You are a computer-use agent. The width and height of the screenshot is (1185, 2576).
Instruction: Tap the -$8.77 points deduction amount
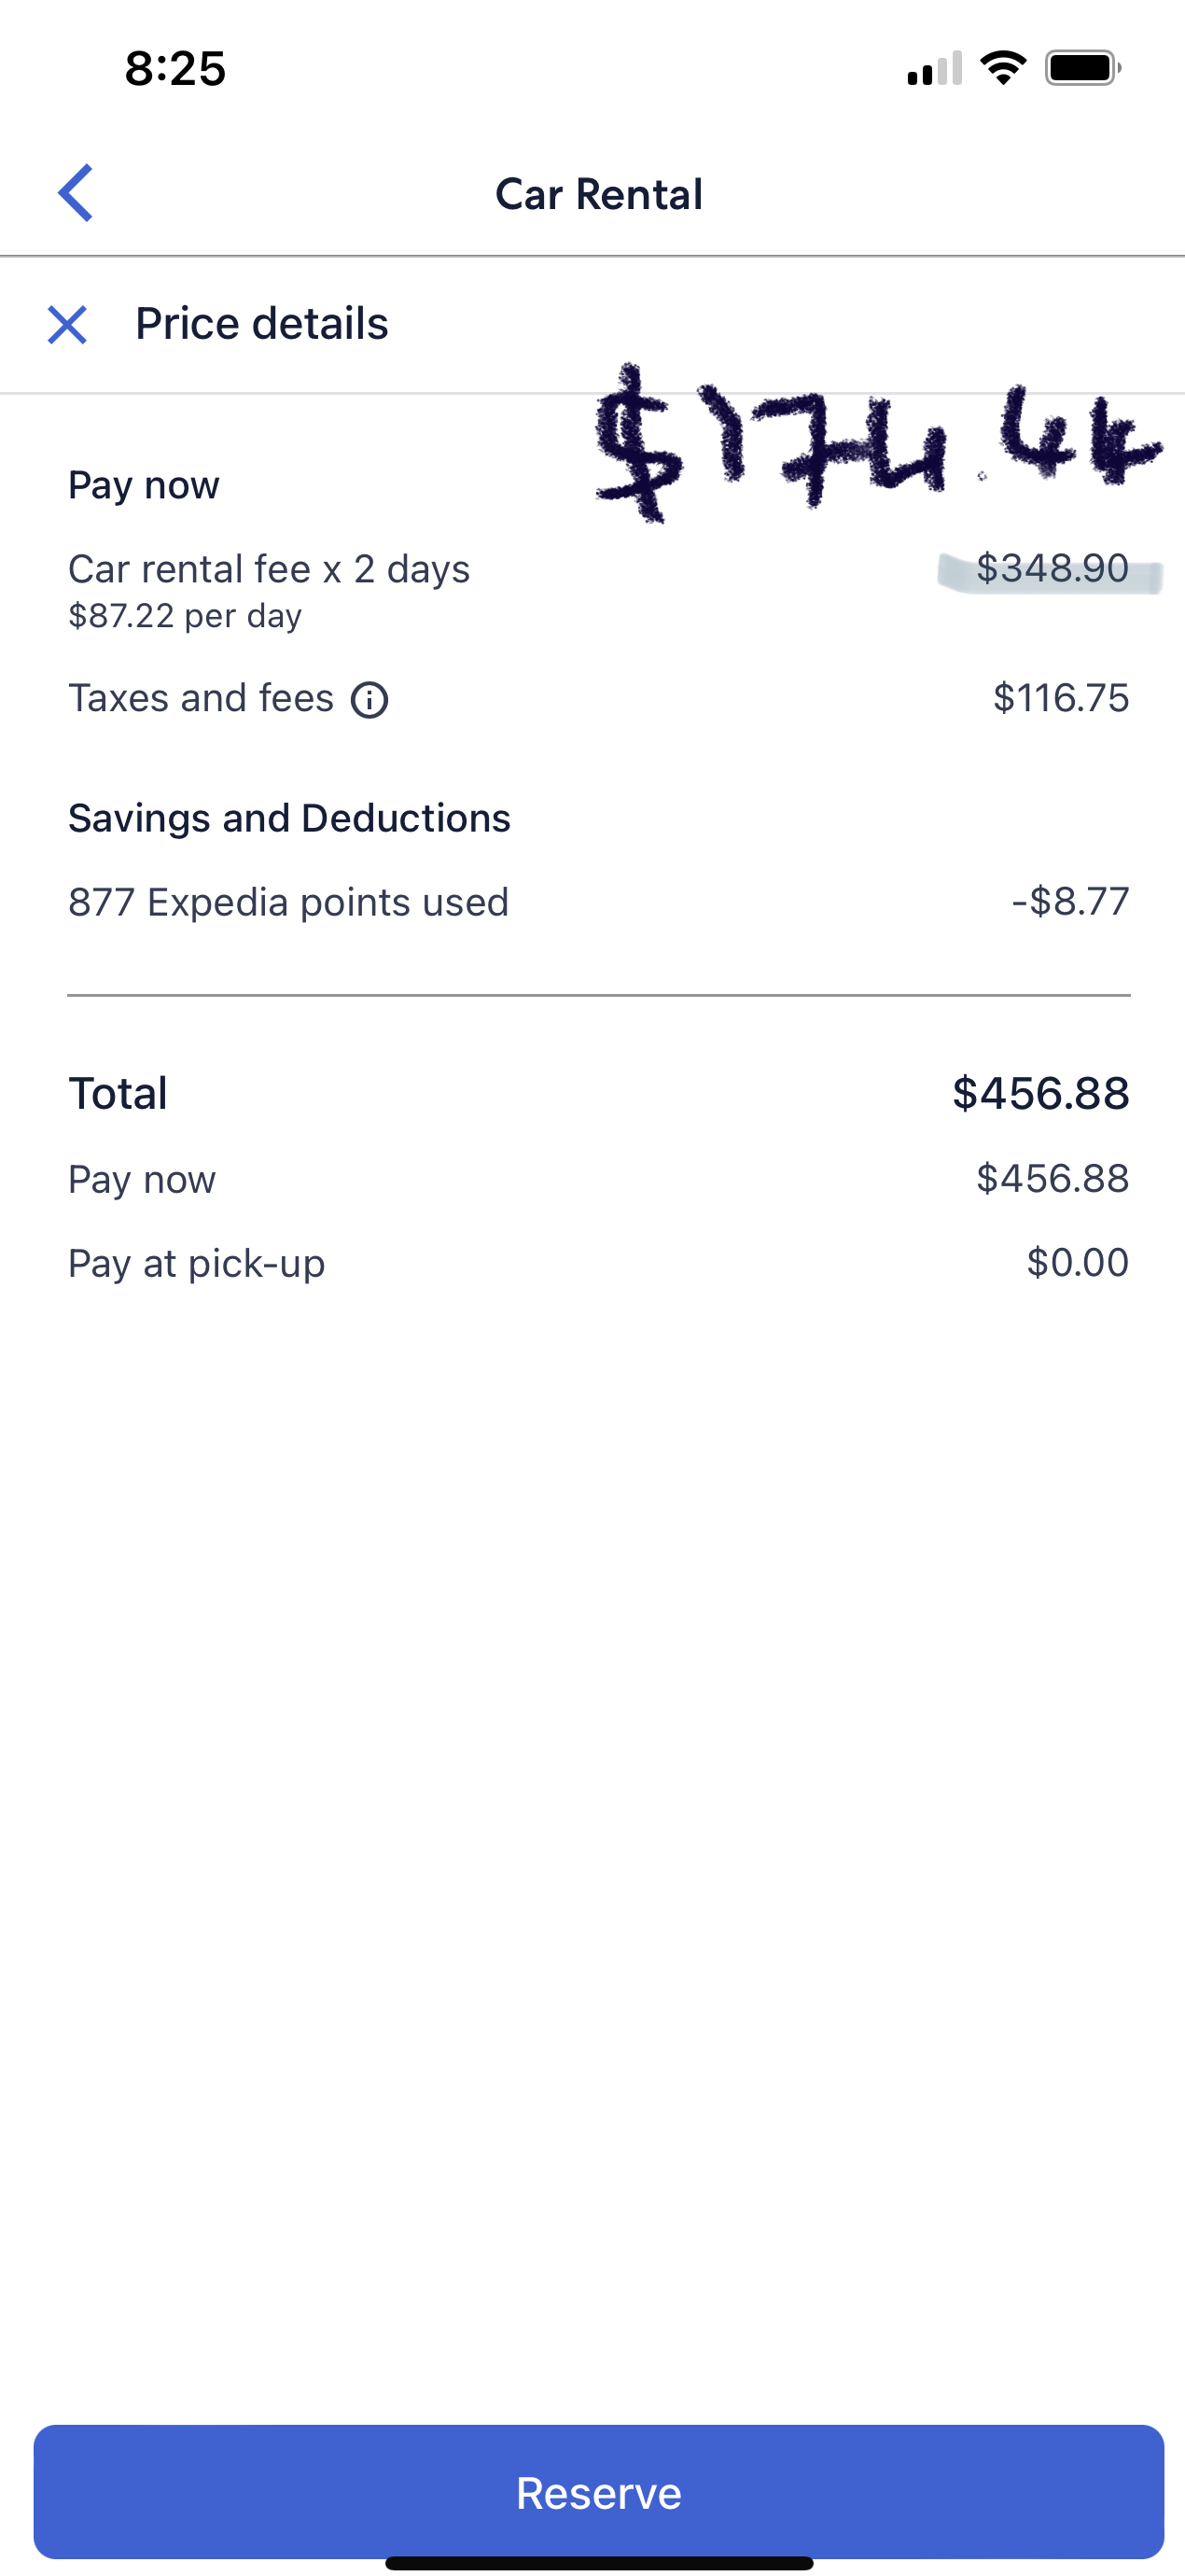coord(1070,901)
